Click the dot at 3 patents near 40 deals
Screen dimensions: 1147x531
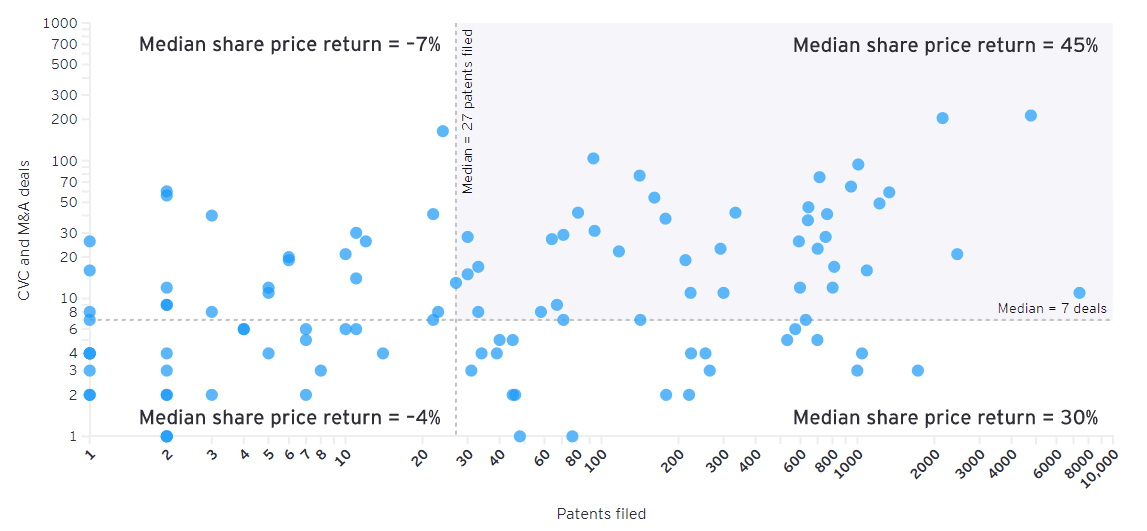pos(211,215)
